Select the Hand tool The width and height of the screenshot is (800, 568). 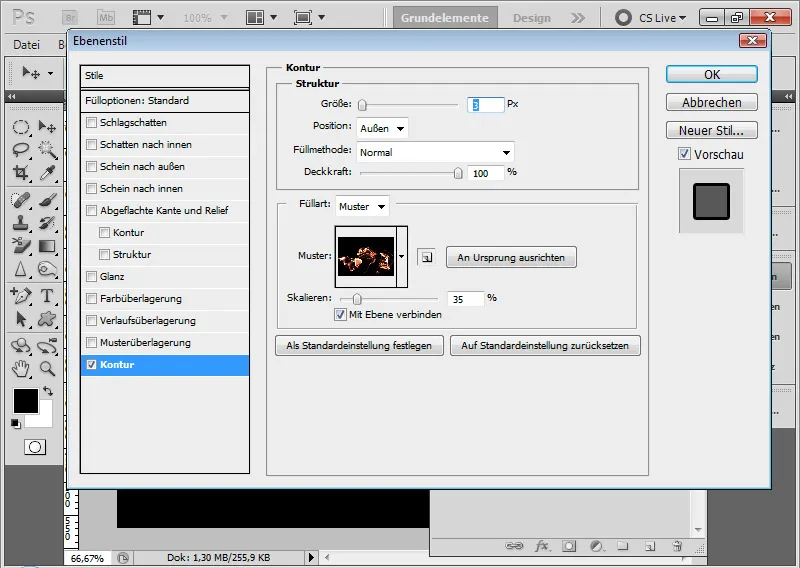[20, 368]
